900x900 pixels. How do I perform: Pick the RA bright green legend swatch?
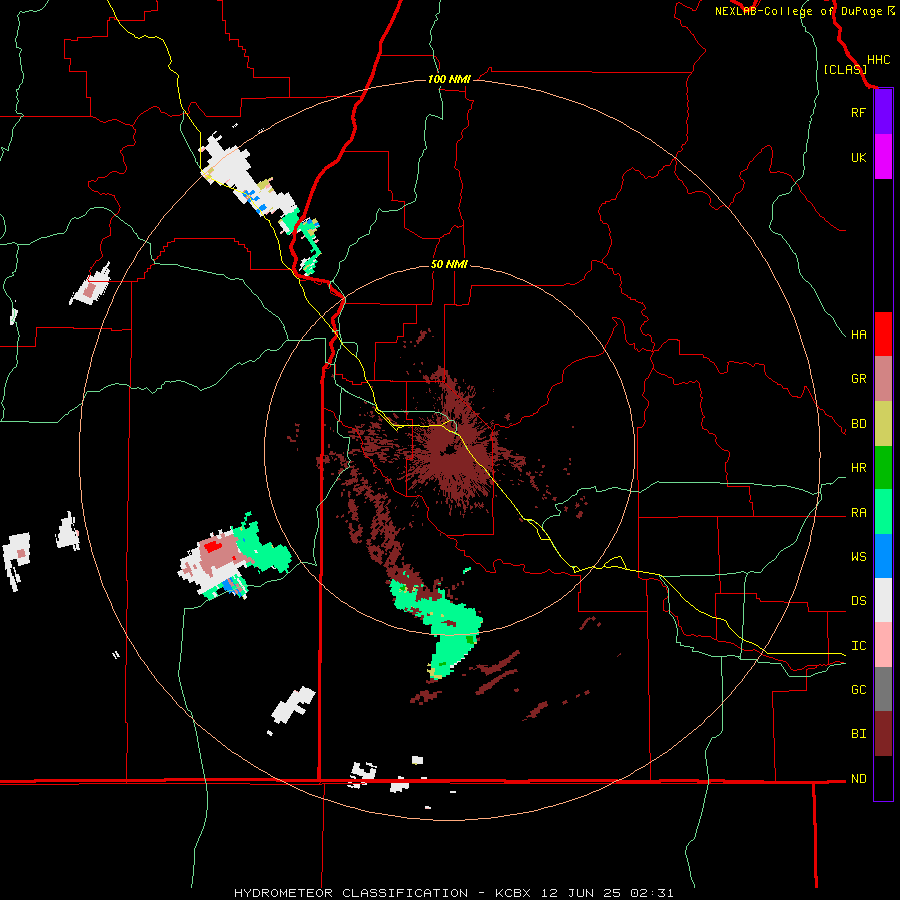point(883,511)
